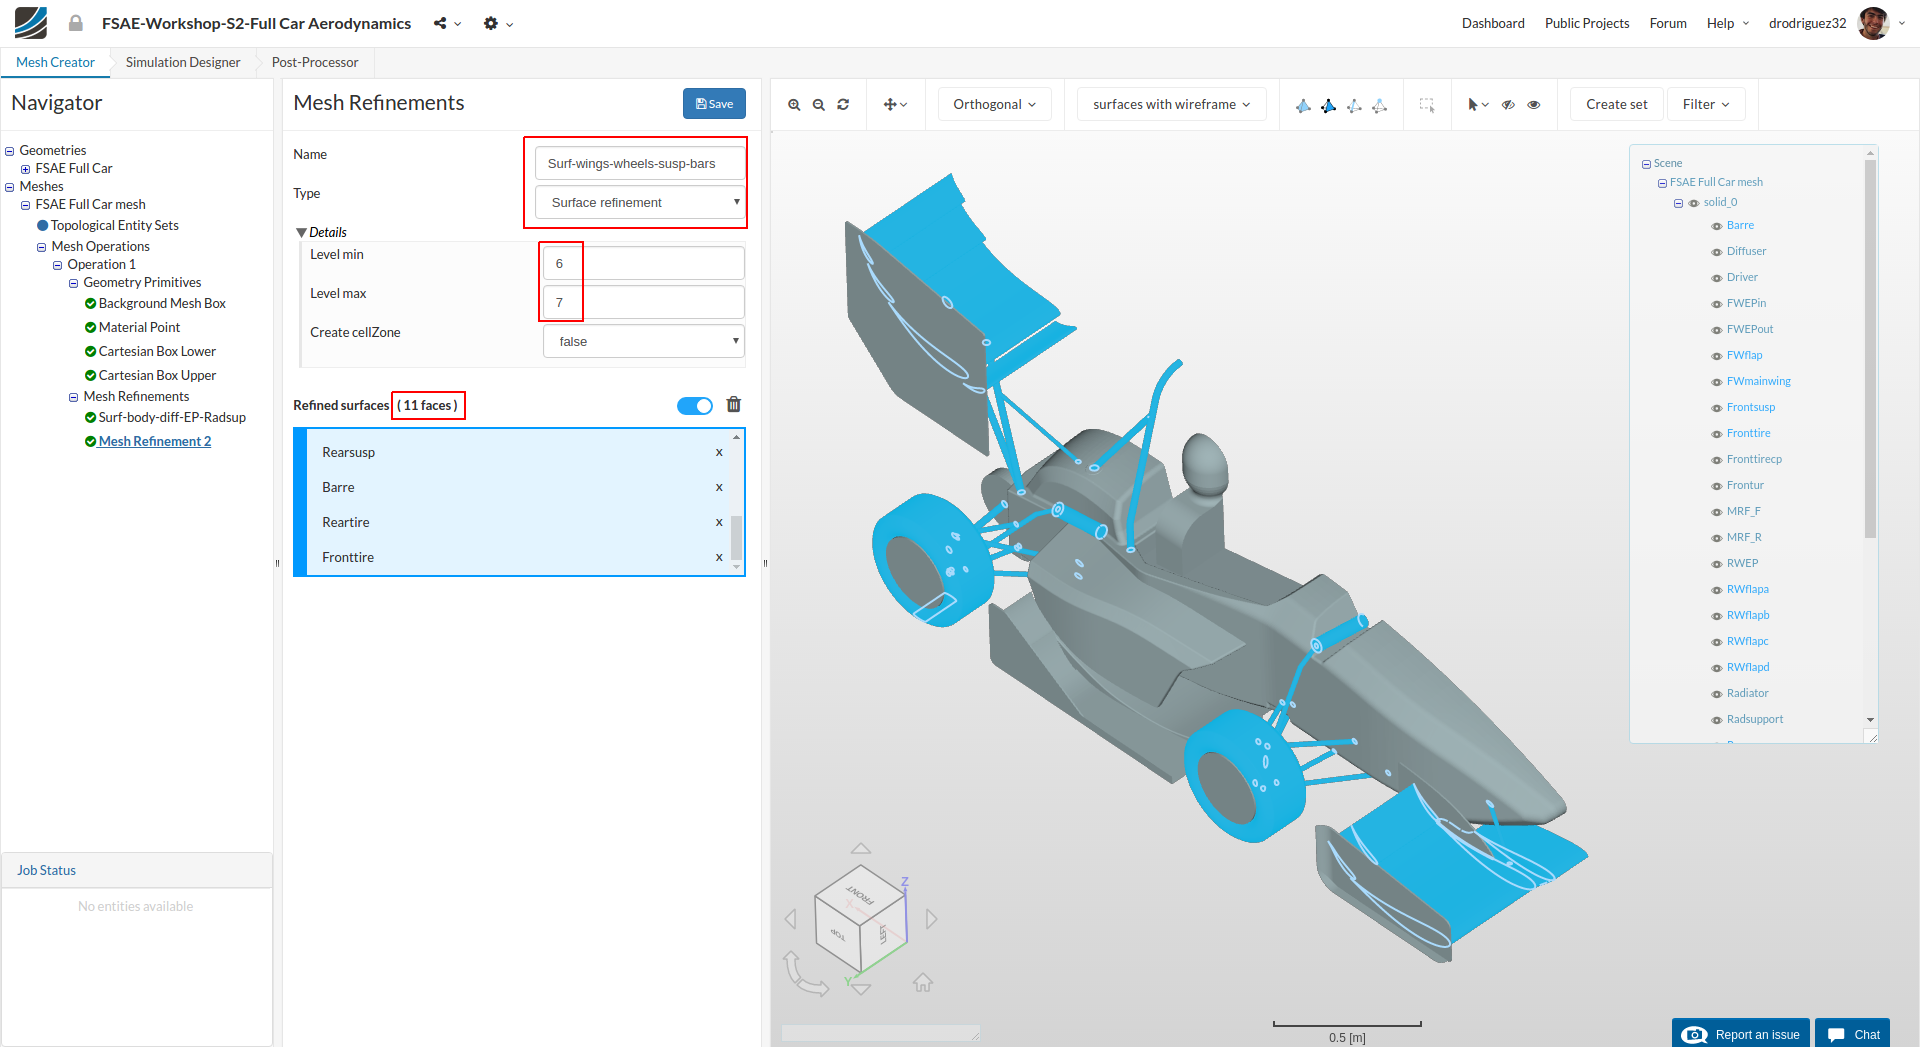Rotate view down with cube arrow
The height and width of the screenshot is (1047, 1920).
861,989
